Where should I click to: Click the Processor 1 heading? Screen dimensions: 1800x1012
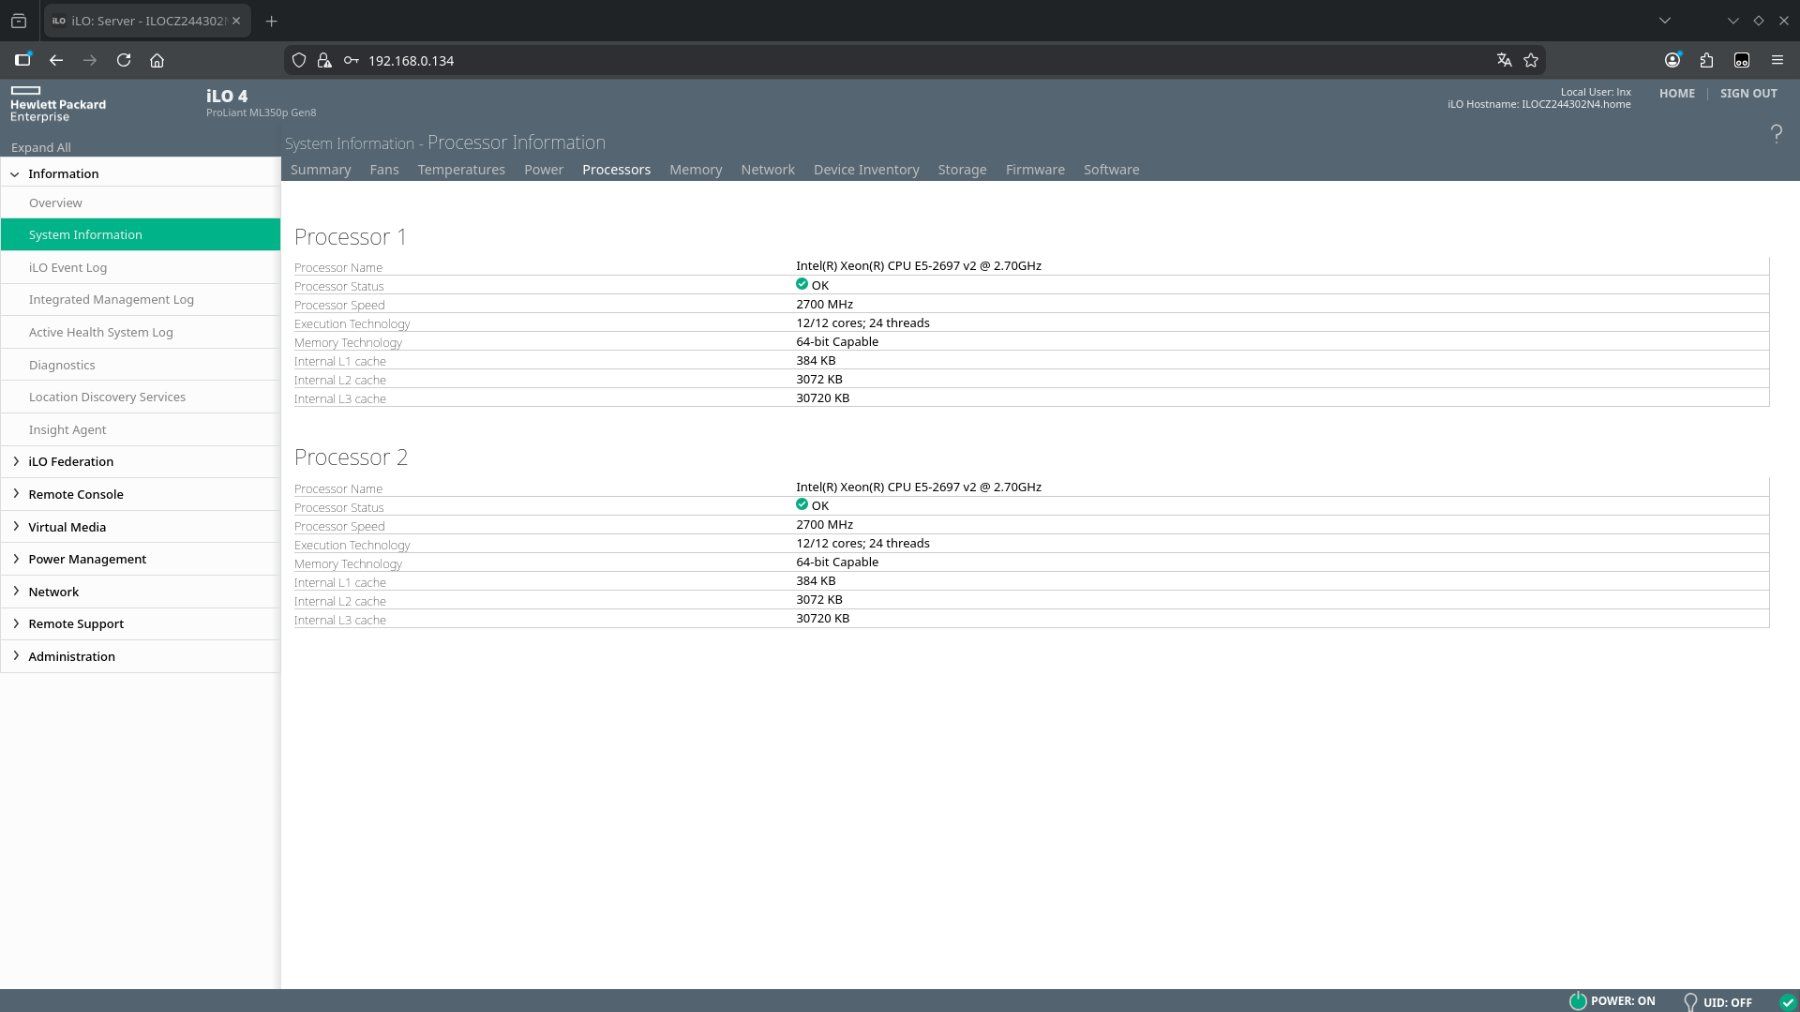point(350,237)
